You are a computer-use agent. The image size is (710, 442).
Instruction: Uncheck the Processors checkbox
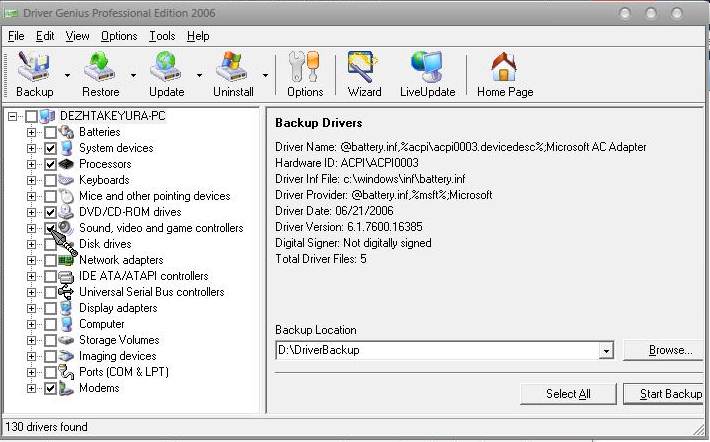(x=50, y=164)
